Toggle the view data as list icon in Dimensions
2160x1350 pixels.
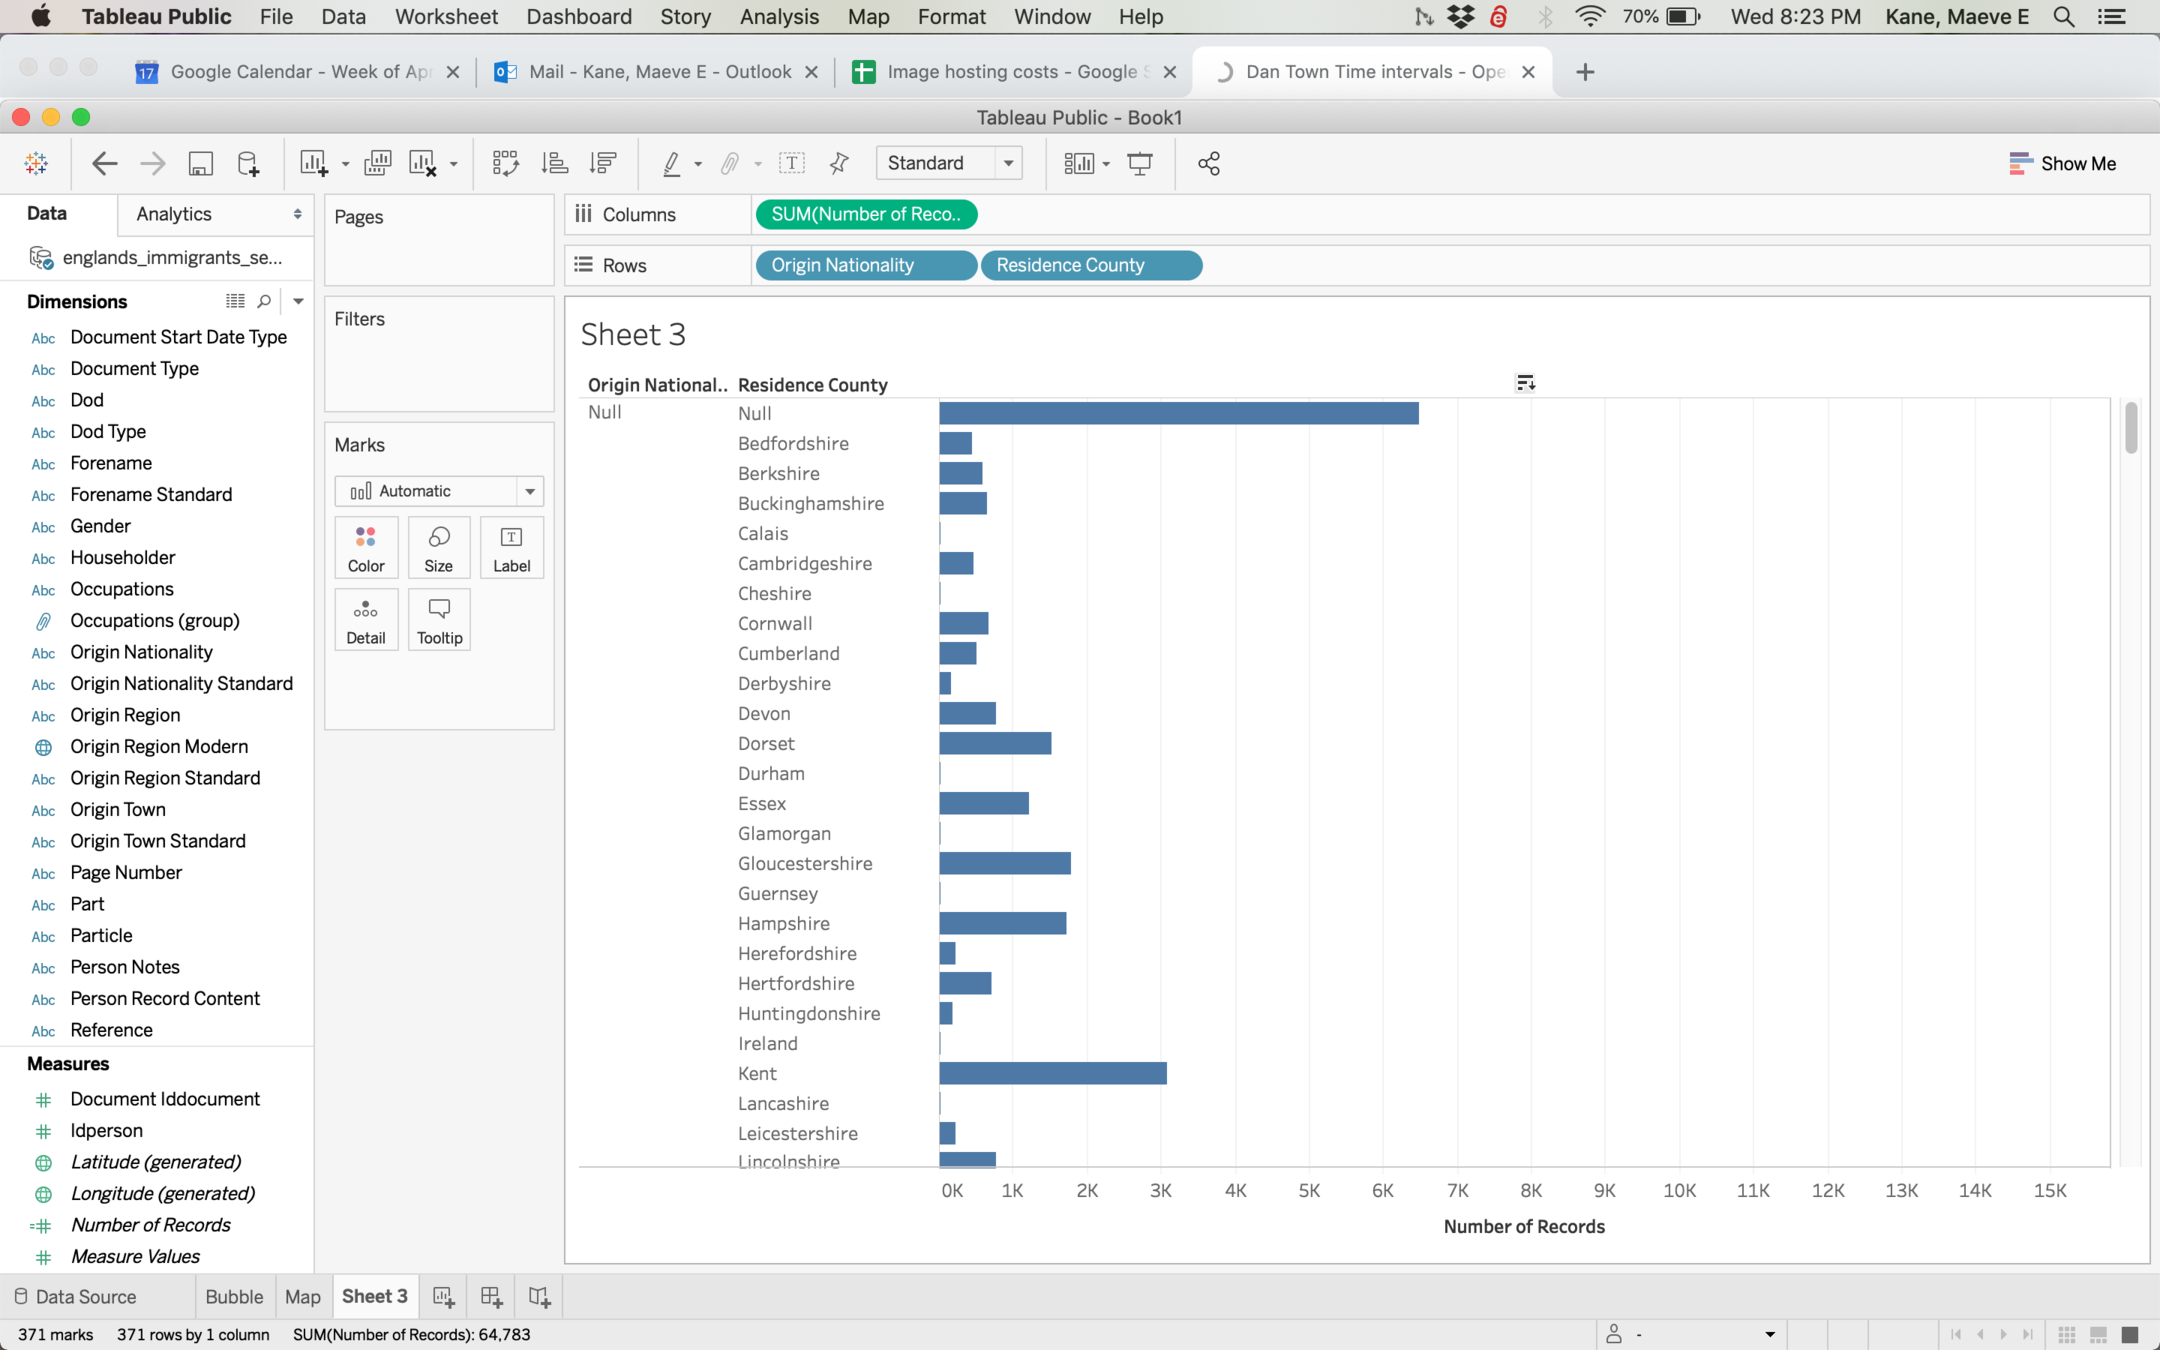(x=235, y=301)
